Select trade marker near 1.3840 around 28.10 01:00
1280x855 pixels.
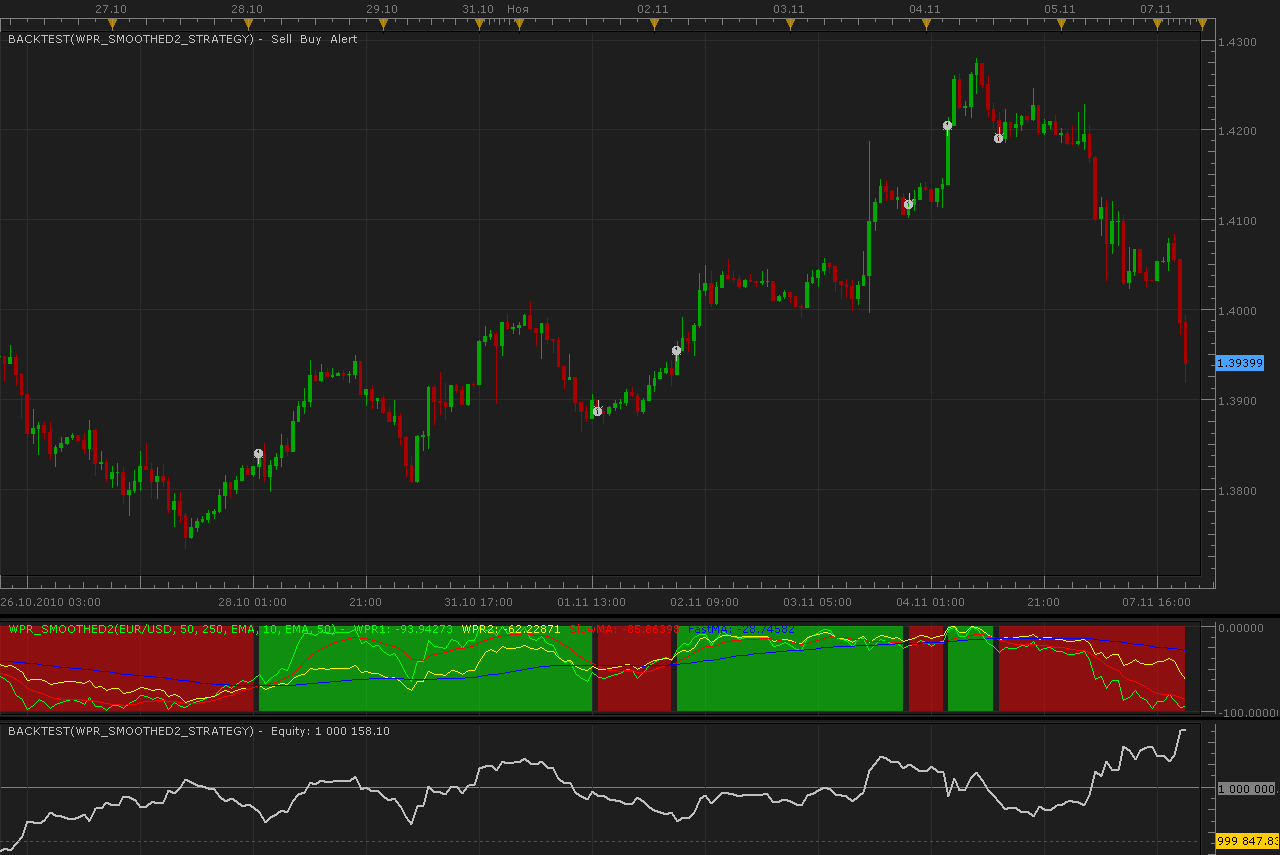tap(258, 454)
